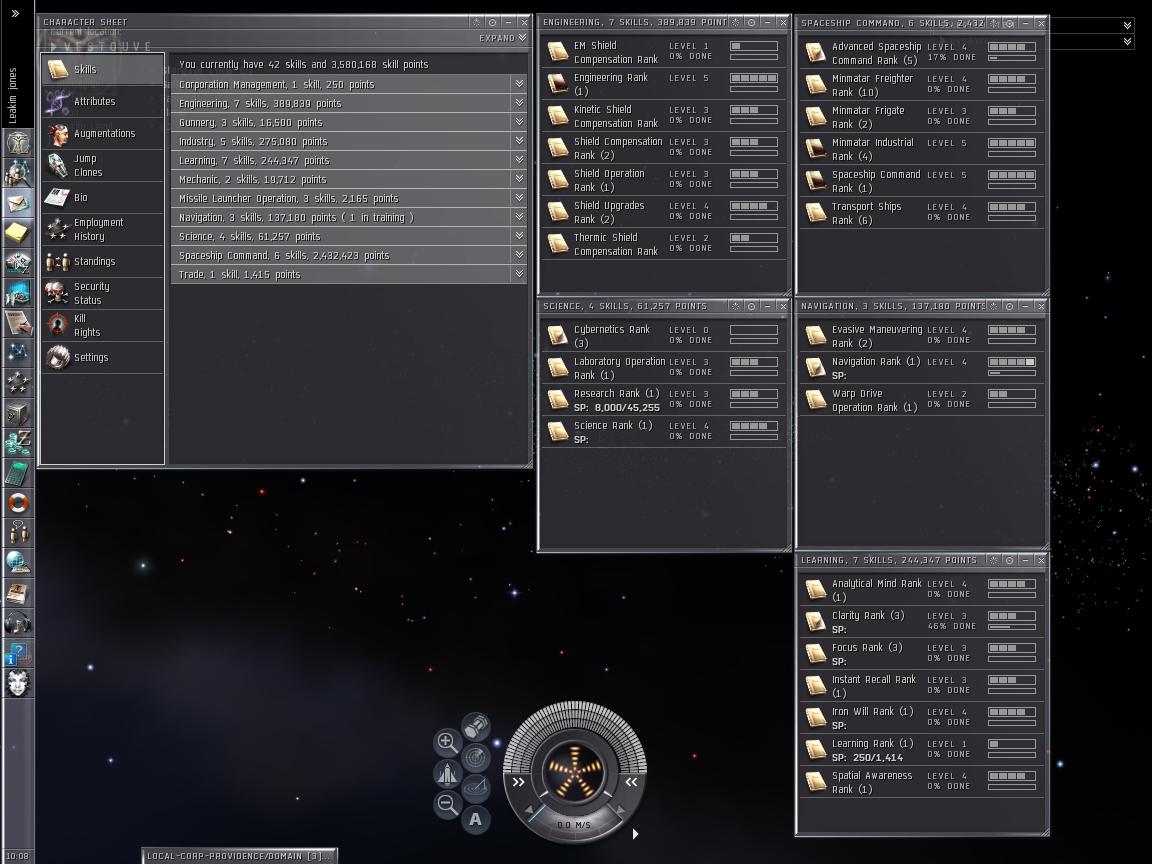Click the 10:08 clock in sidebar
The height and width of the screenshot is (864, 1152).
tap(18, 856)
